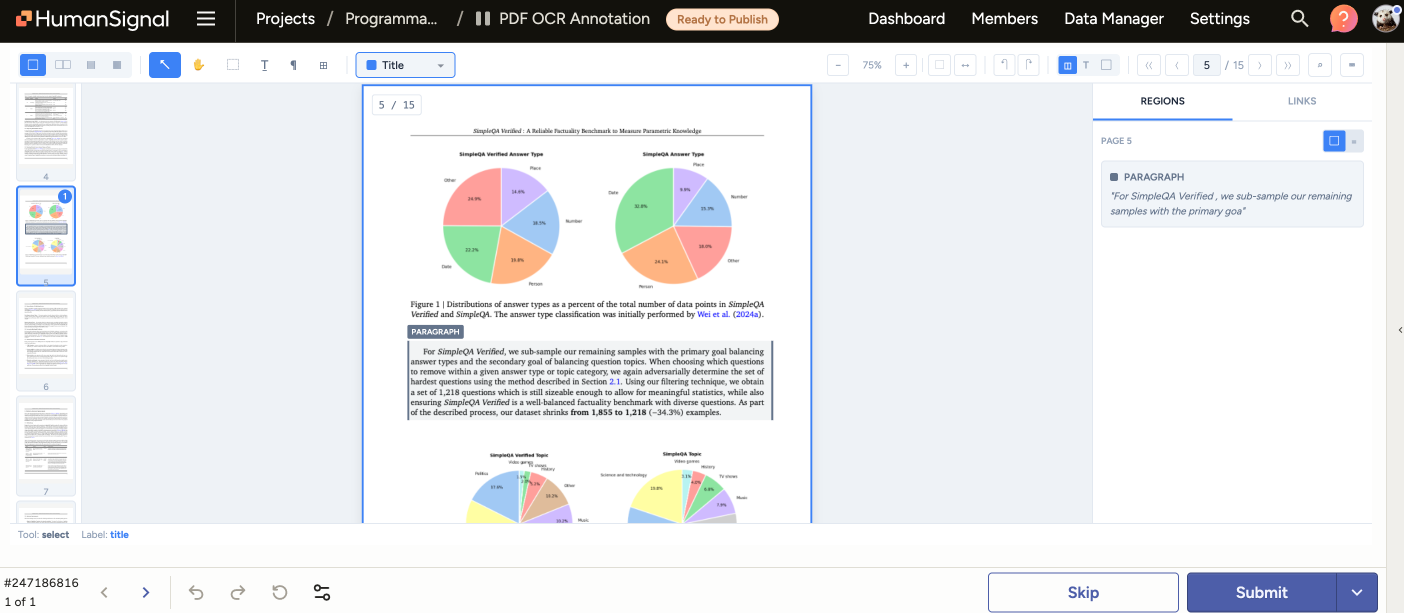Viewport: 1404px width, 613px height.
Task: Switch document view to text-only mode
Action: tap(1084, 64)
